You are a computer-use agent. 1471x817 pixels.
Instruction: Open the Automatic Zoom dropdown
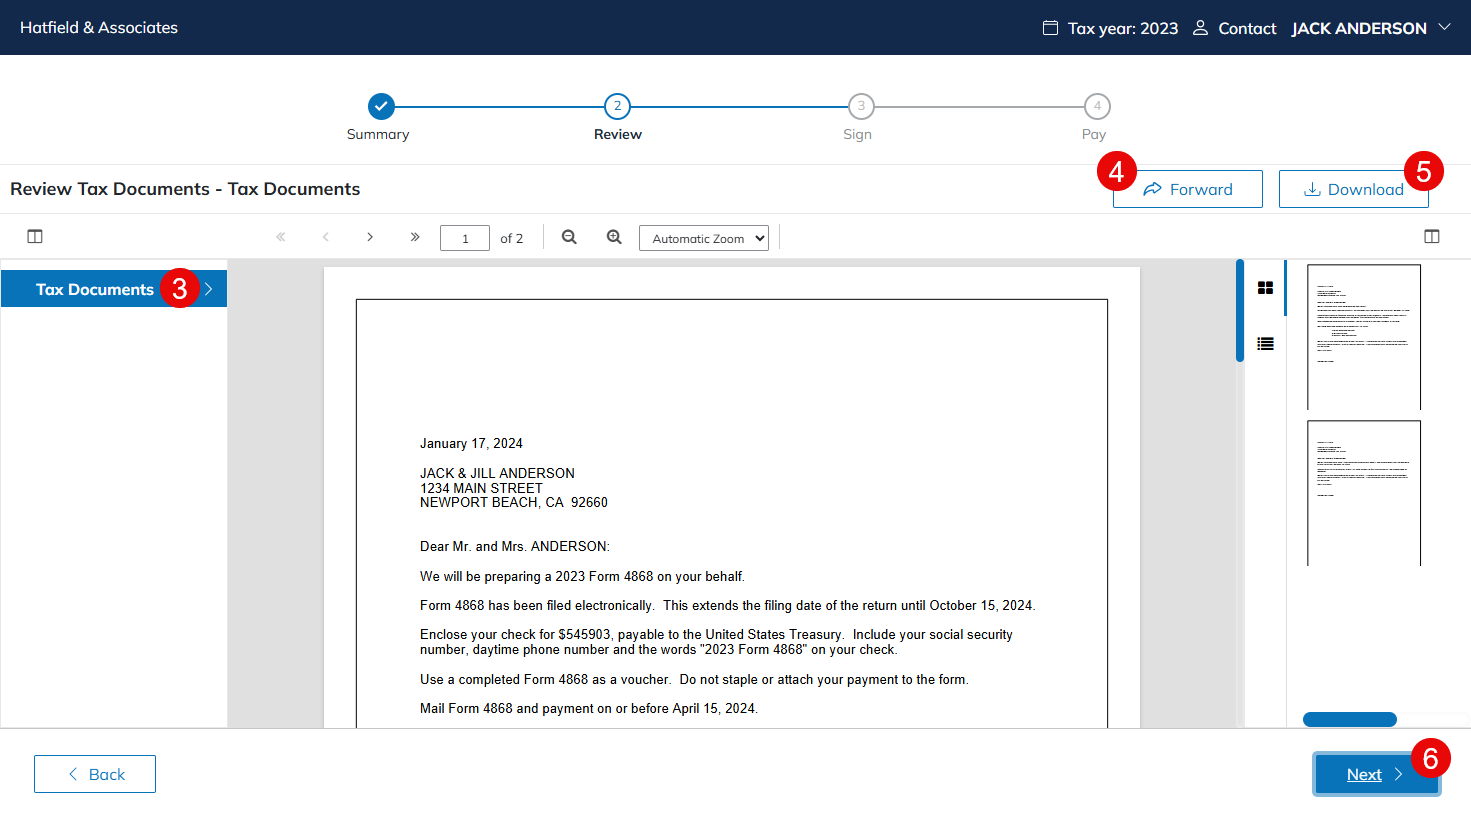coord(704,238)
